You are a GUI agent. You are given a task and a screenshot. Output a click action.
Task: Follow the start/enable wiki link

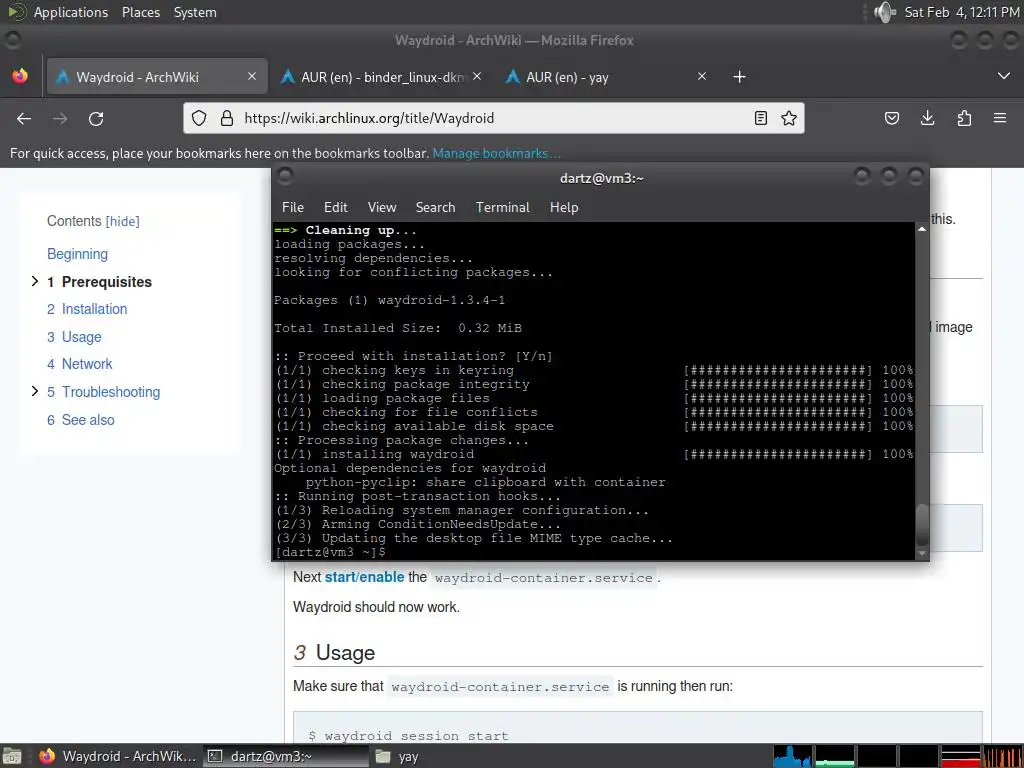pos(364,577)
